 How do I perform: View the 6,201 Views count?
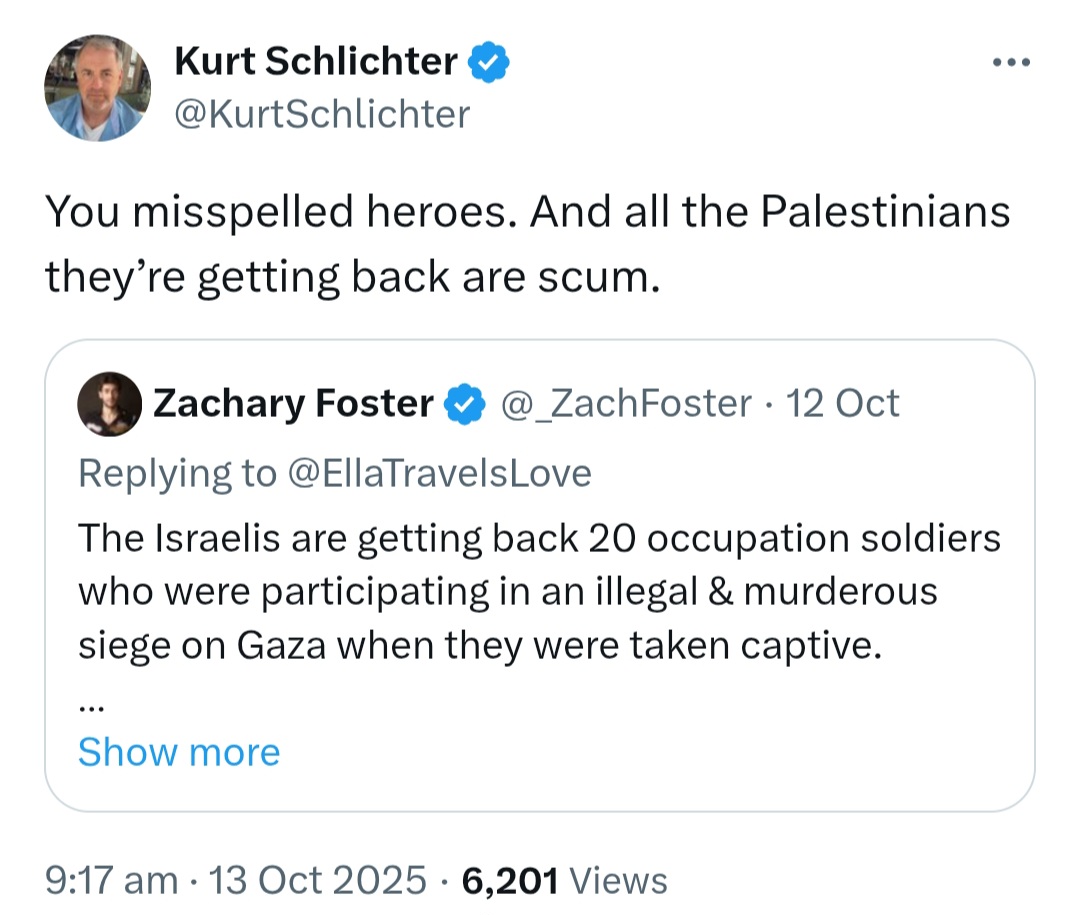coord(509,881)
